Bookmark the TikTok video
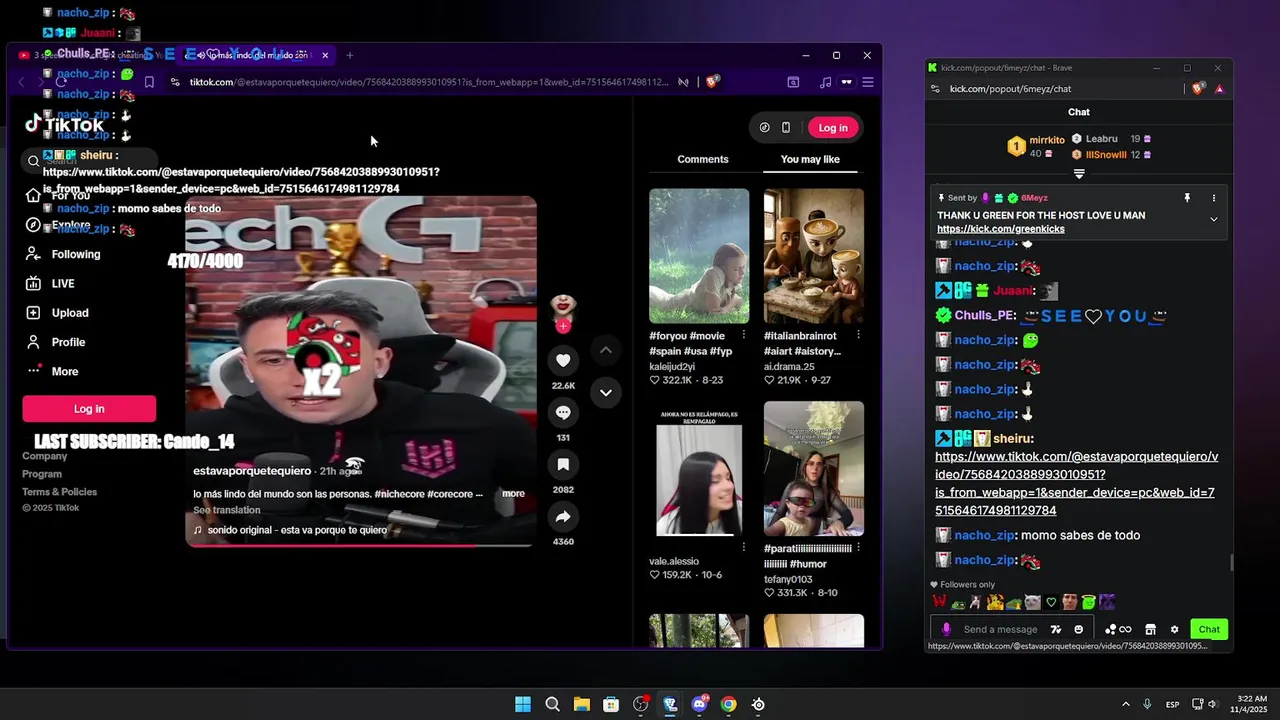 click(563, 465)
